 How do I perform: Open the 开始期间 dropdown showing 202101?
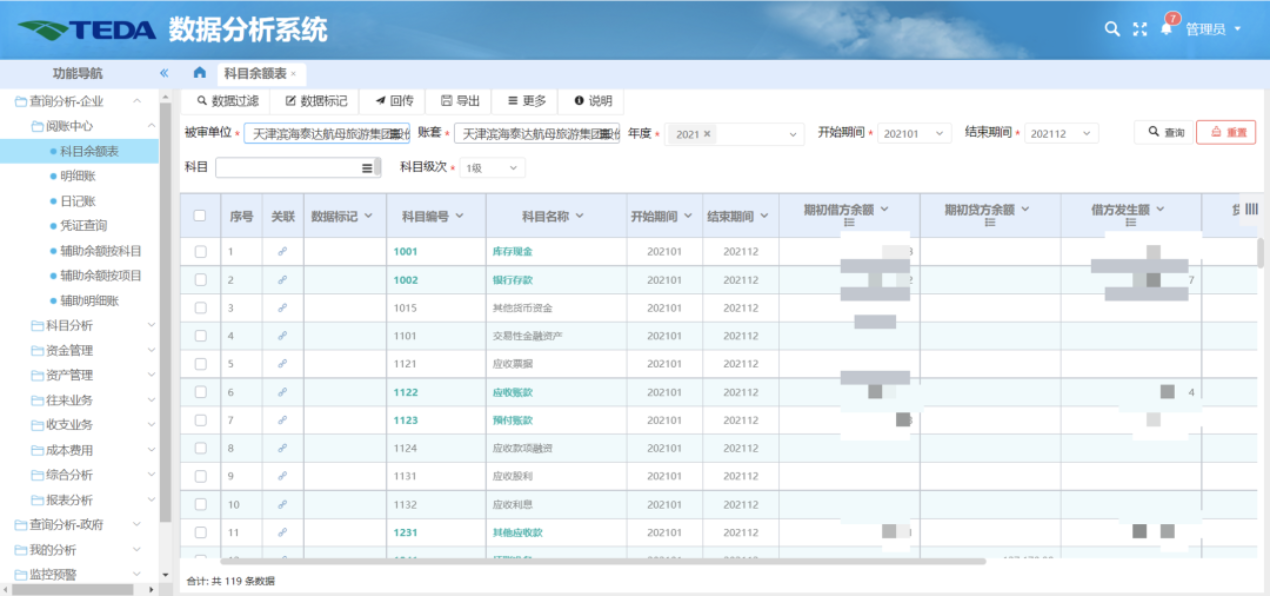[x=914, y=133]
